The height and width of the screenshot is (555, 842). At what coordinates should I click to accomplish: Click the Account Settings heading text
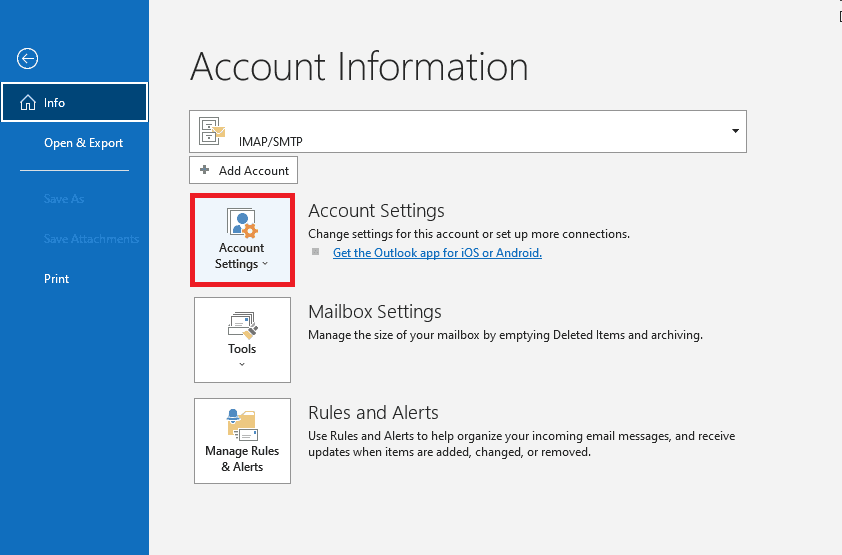click(376, 210)
